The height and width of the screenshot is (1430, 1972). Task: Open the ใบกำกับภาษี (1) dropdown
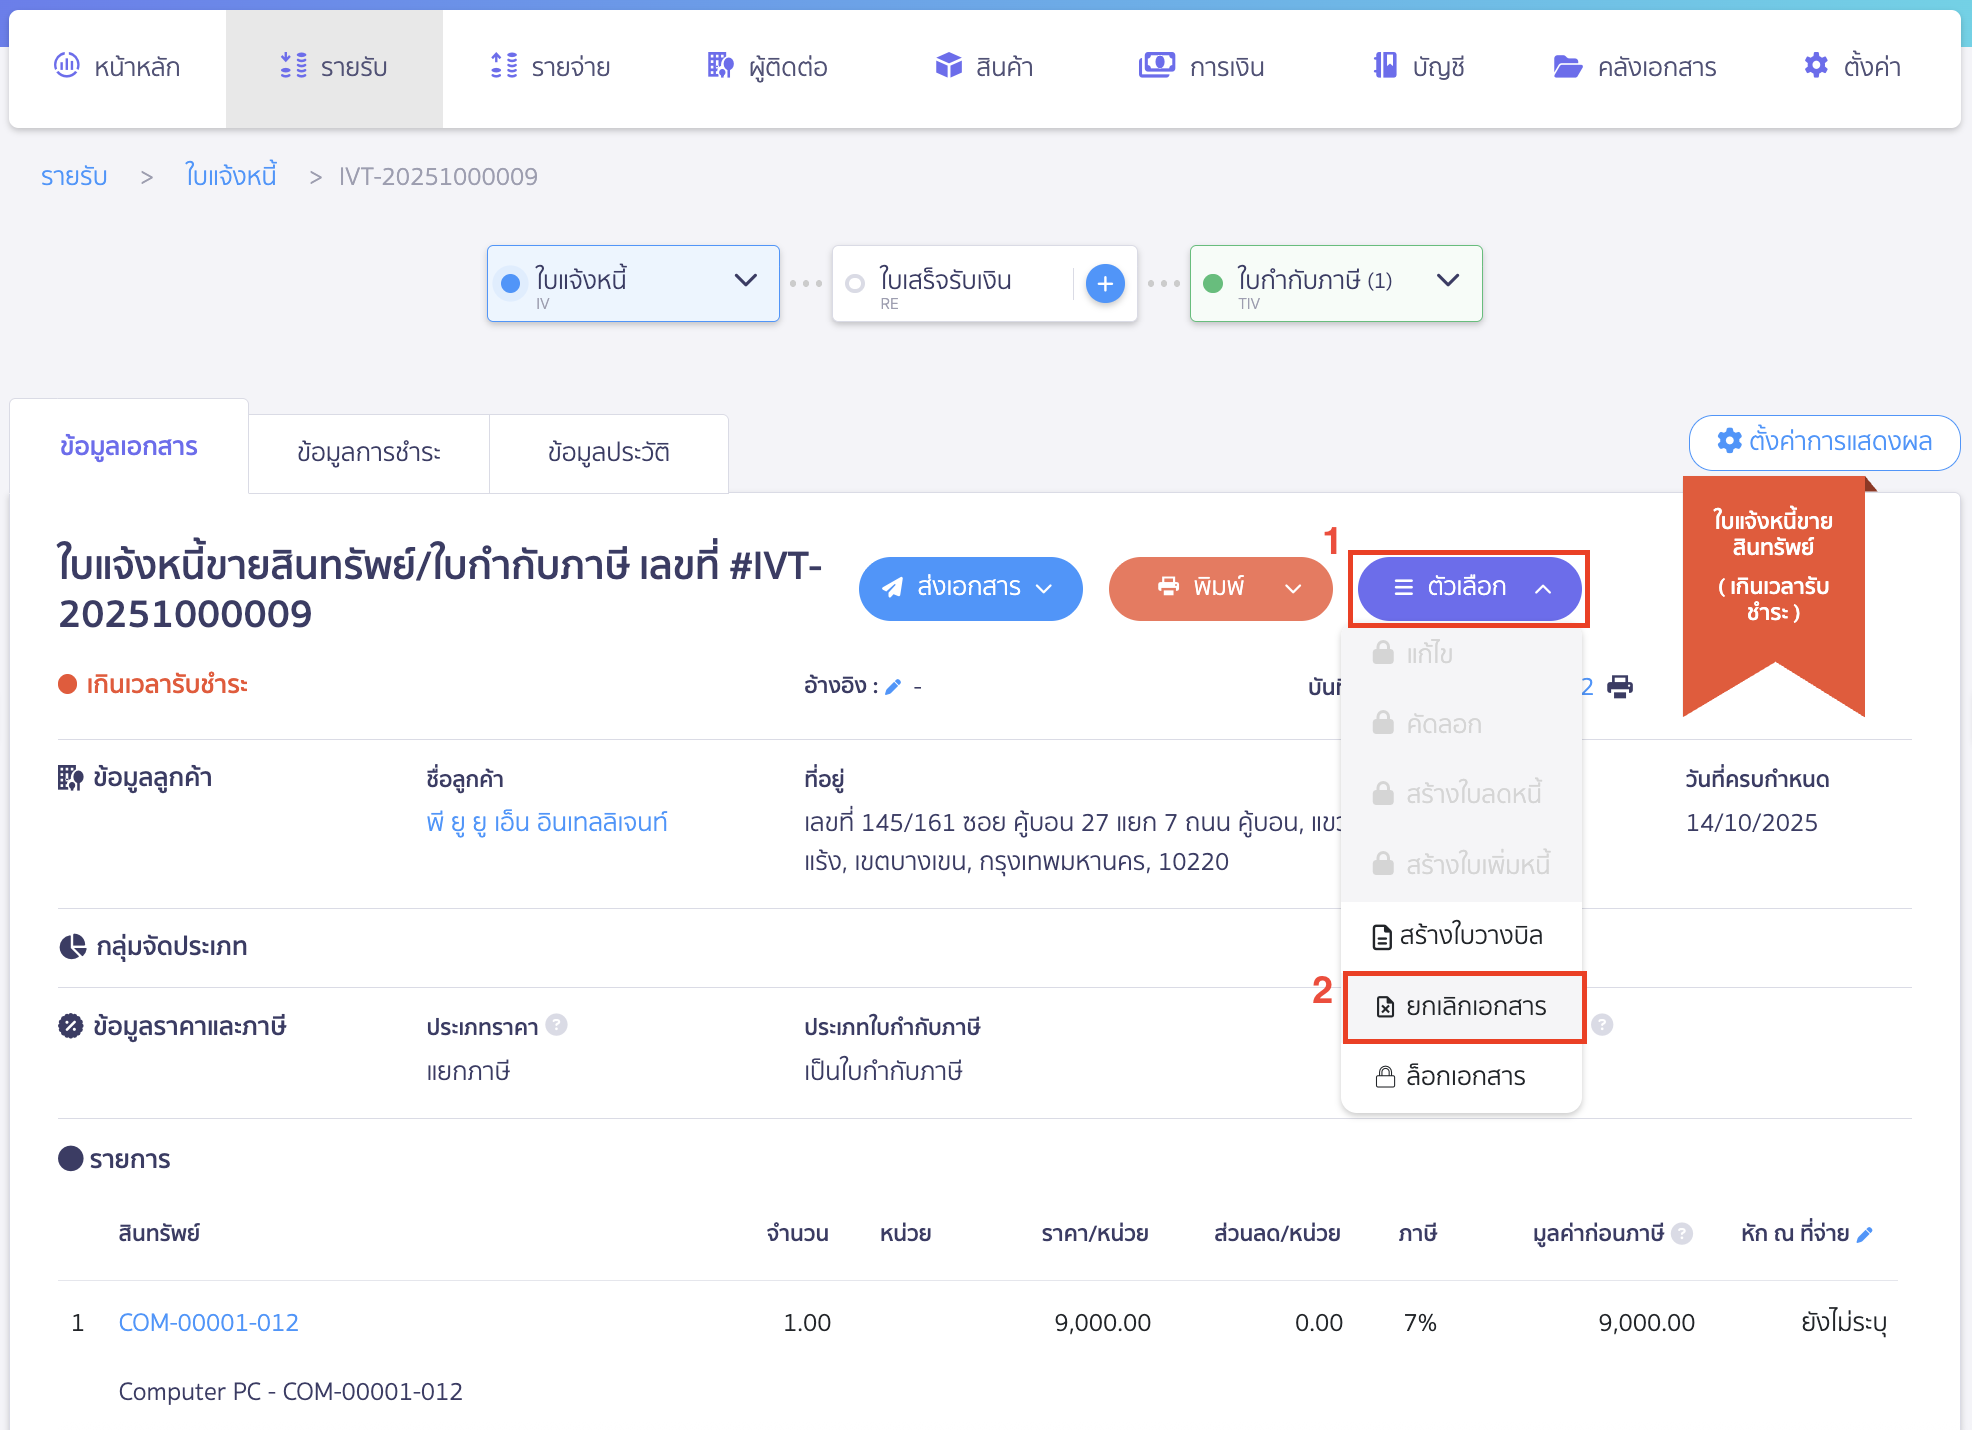1447,281
